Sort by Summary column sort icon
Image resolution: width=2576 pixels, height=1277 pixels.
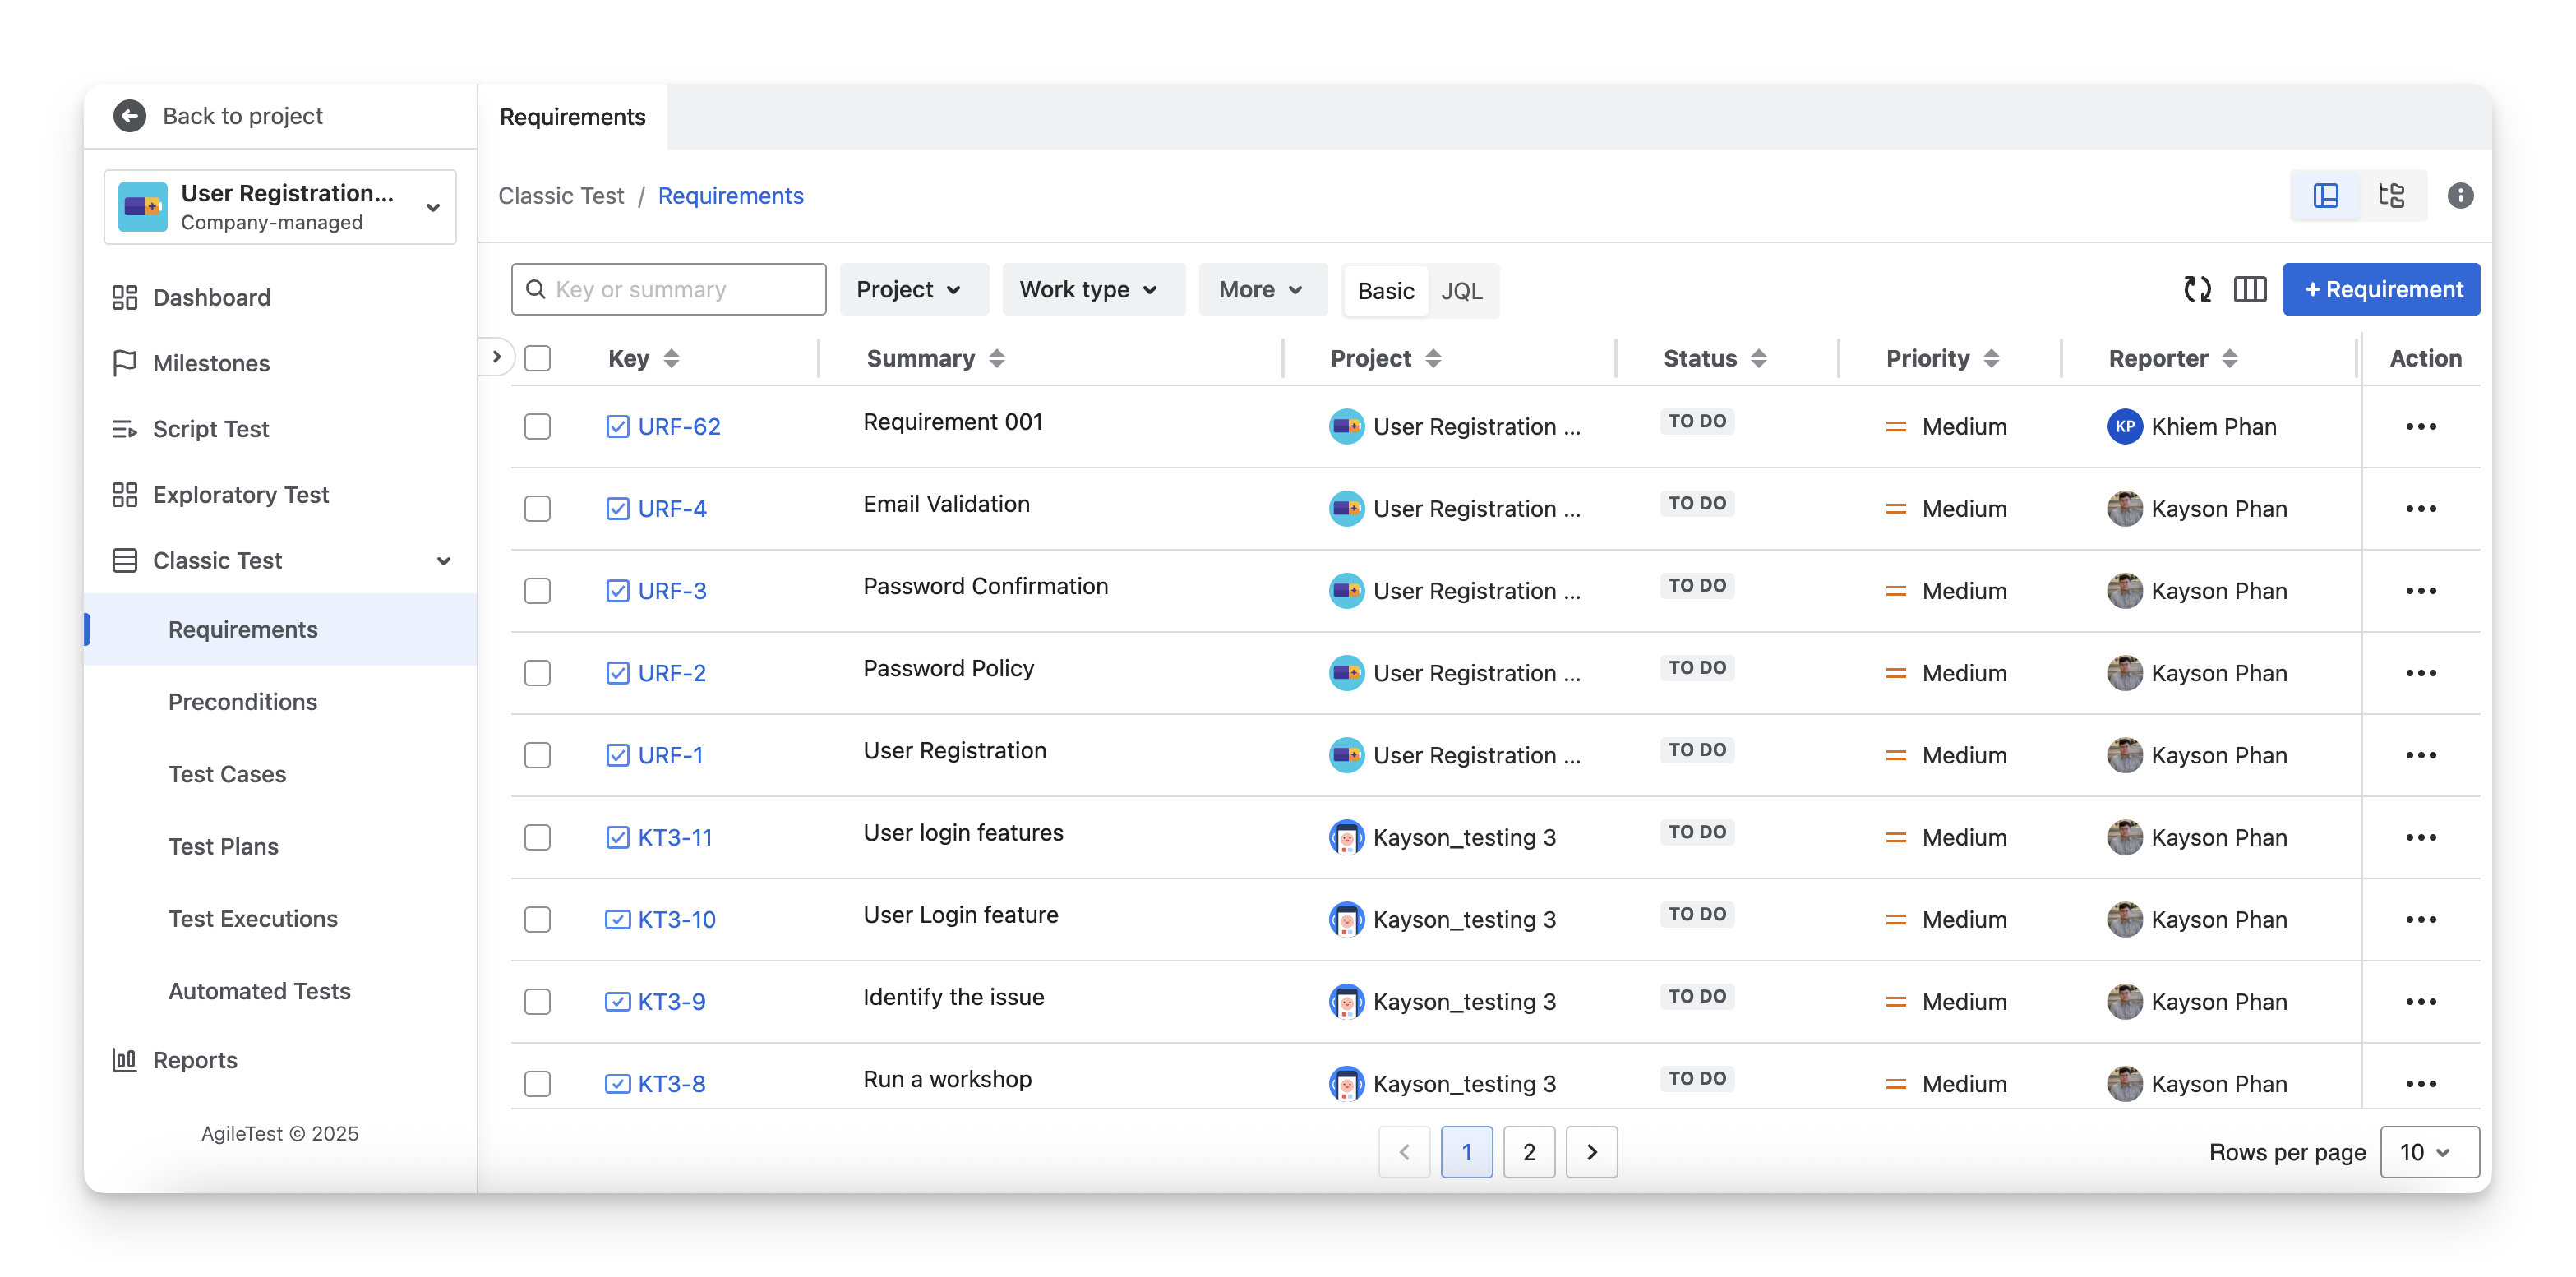tap(996, 359)
